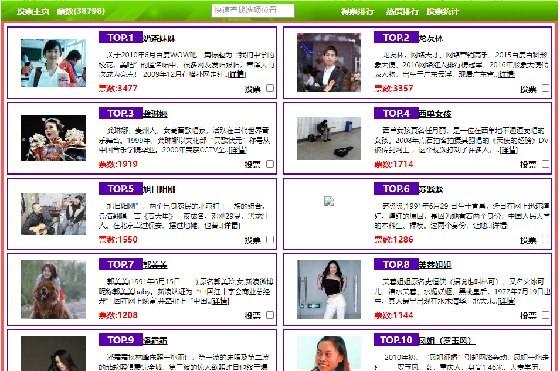Open the TOP.7 photo with dog
Image resolution: width=560 pixels, height=371 pixels.
(x=53, y=289)
